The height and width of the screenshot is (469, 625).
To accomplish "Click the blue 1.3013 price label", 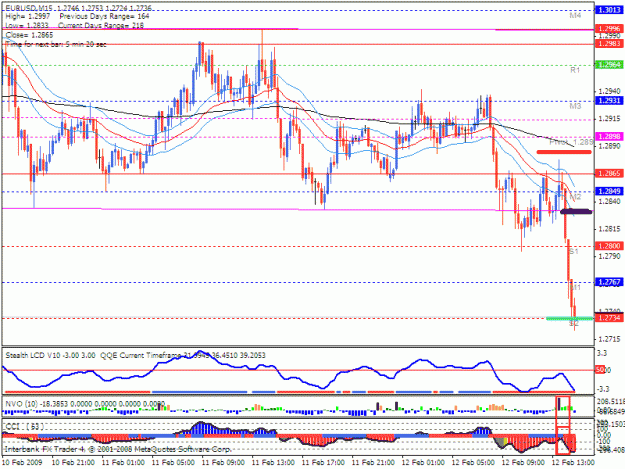I will 609,10.
